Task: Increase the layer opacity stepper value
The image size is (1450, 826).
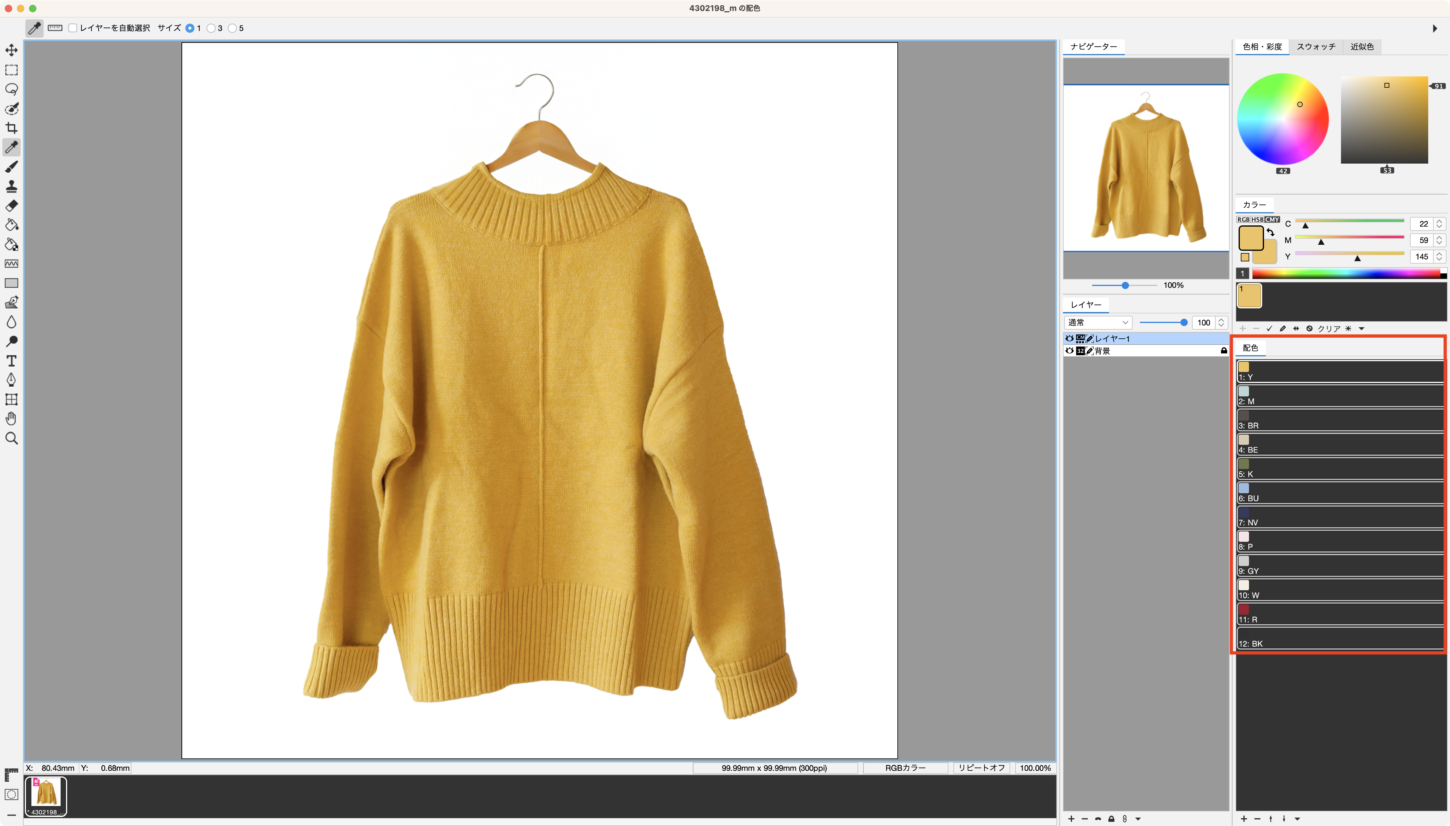Action: tap(1221, 320)
